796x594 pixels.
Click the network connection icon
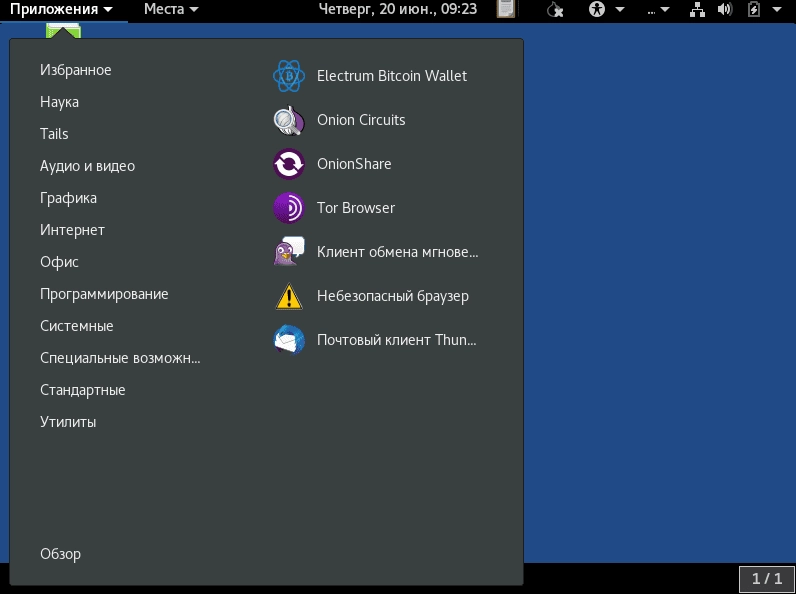click(x=698, y=9)
